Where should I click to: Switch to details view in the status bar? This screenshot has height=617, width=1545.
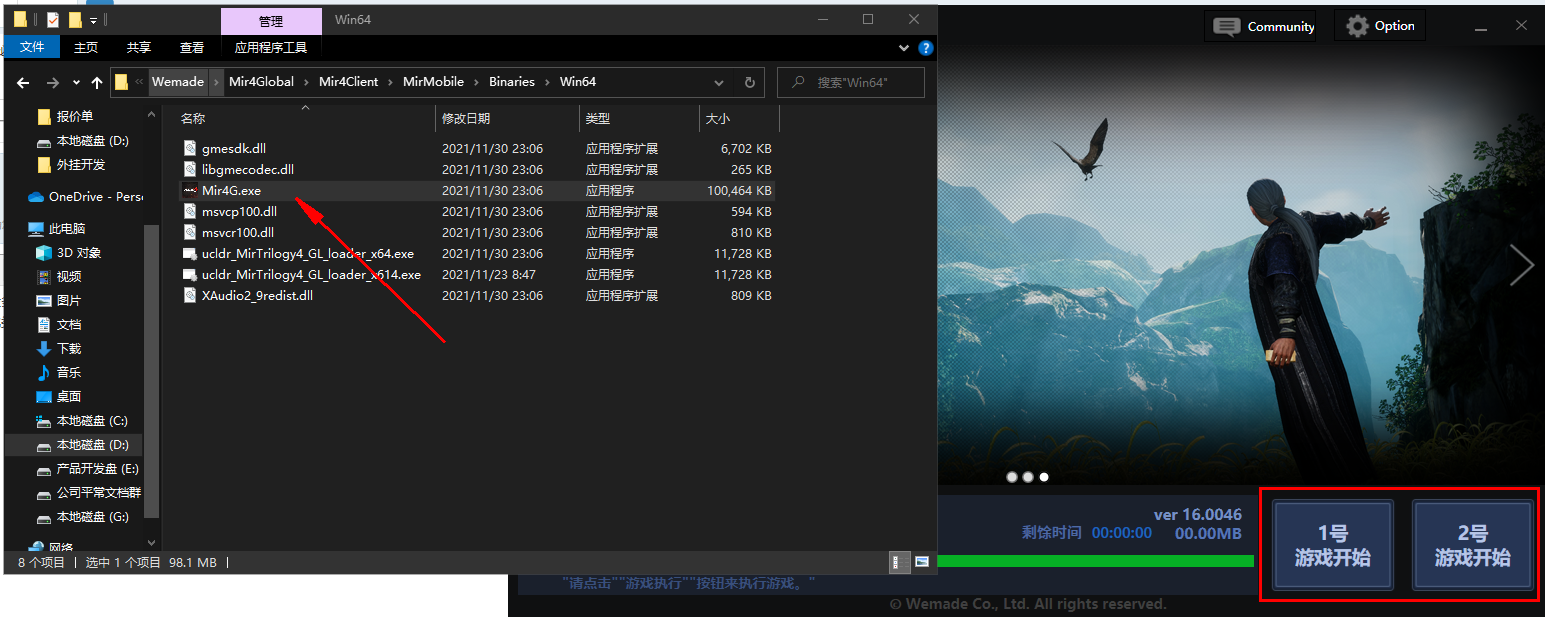pyautogui.click(x=897, y=562)
